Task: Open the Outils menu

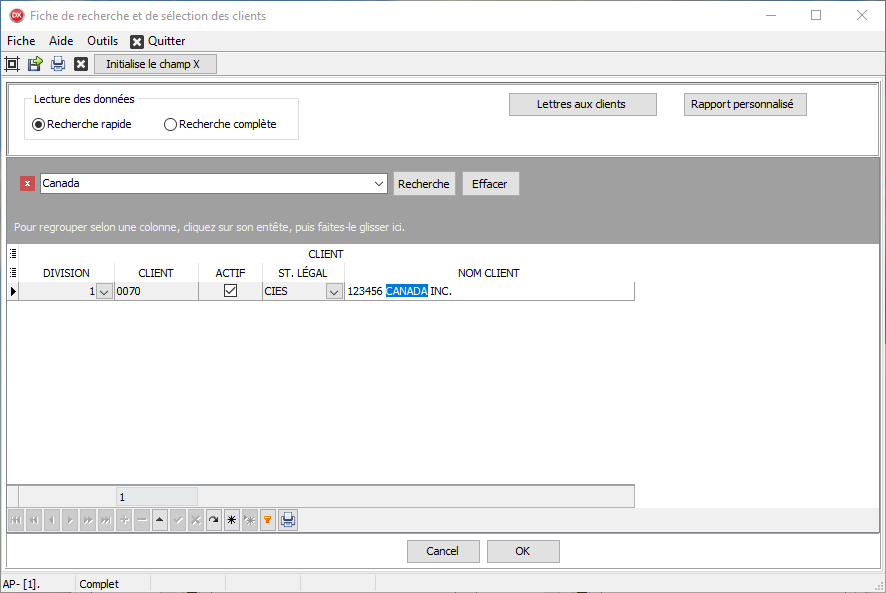Action: (x=102, y=41)
